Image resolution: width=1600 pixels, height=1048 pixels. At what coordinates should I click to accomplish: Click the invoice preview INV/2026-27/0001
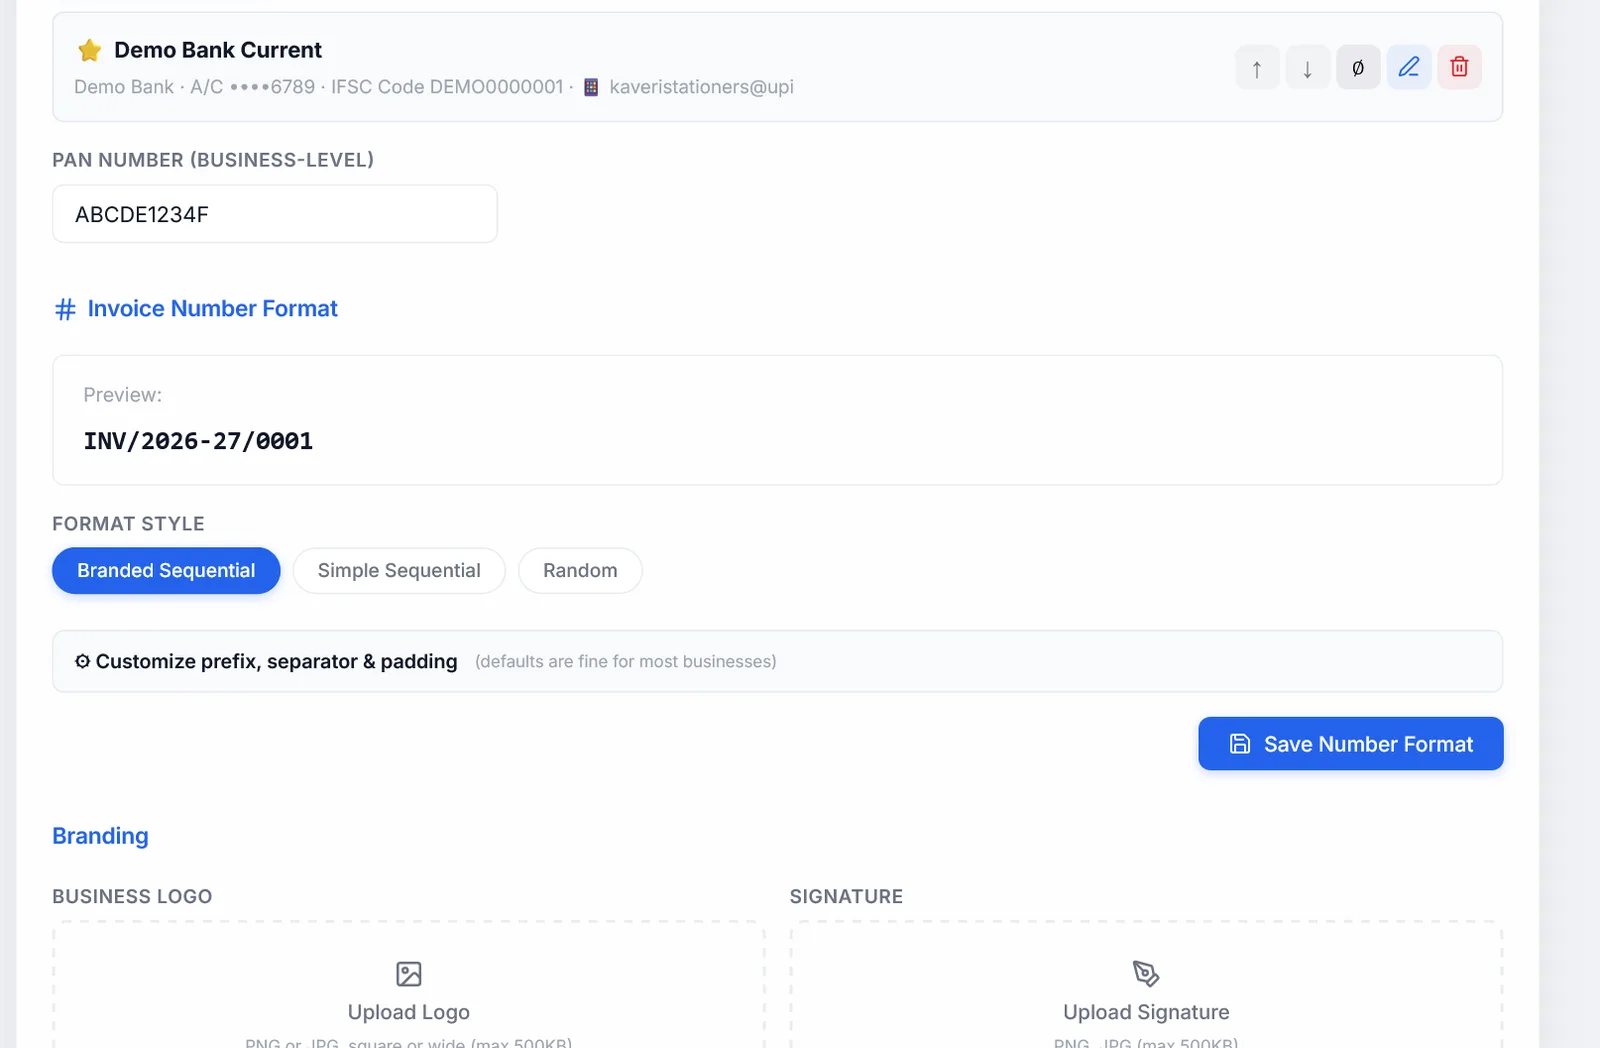click(198, 441)
